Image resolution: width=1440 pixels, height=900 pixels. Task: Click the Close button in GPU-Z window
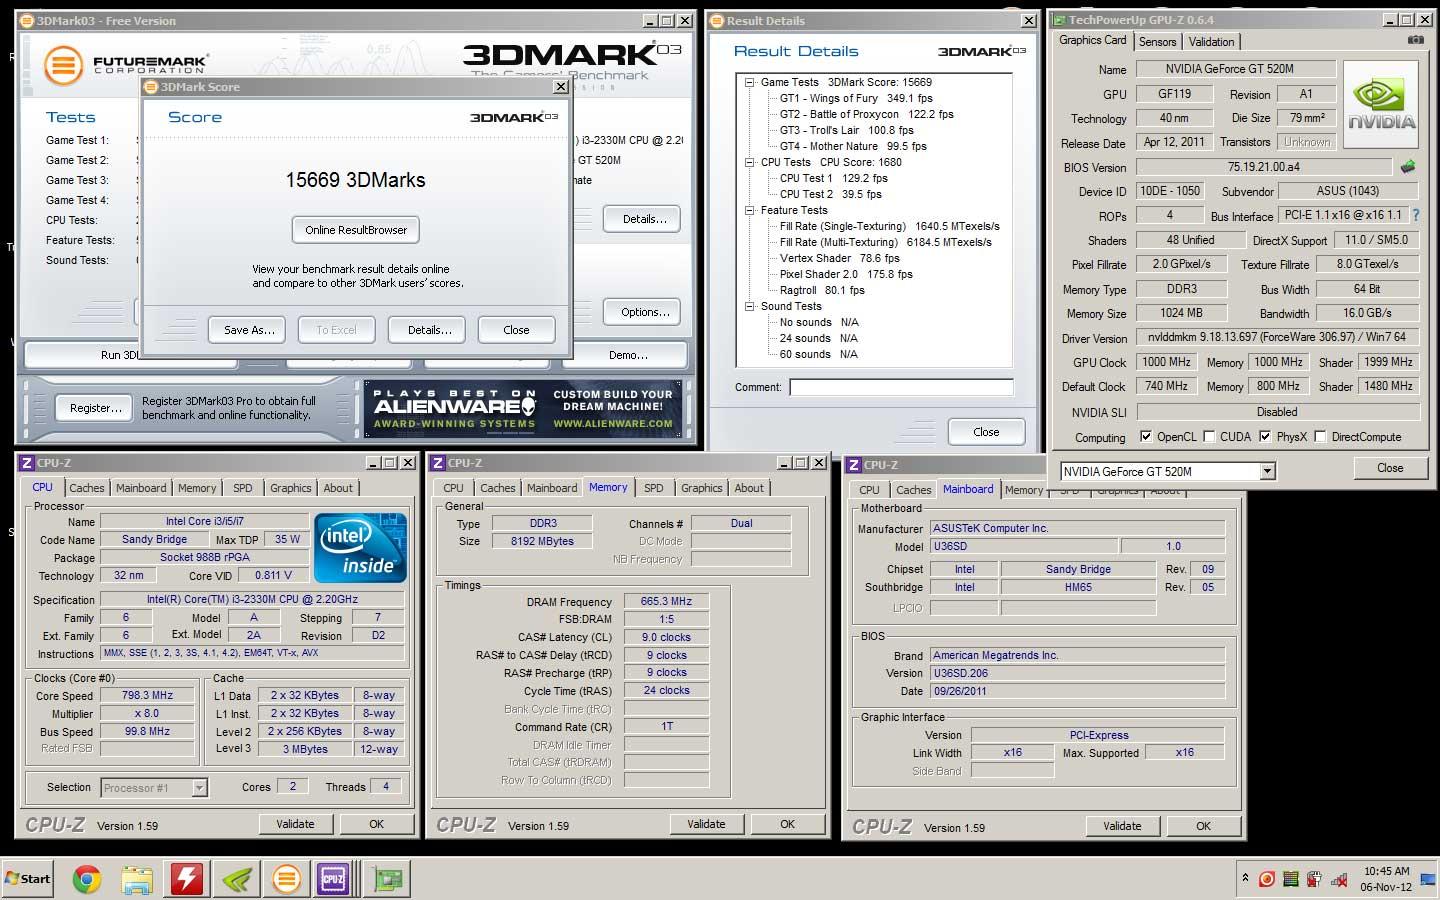(1390, 468)
